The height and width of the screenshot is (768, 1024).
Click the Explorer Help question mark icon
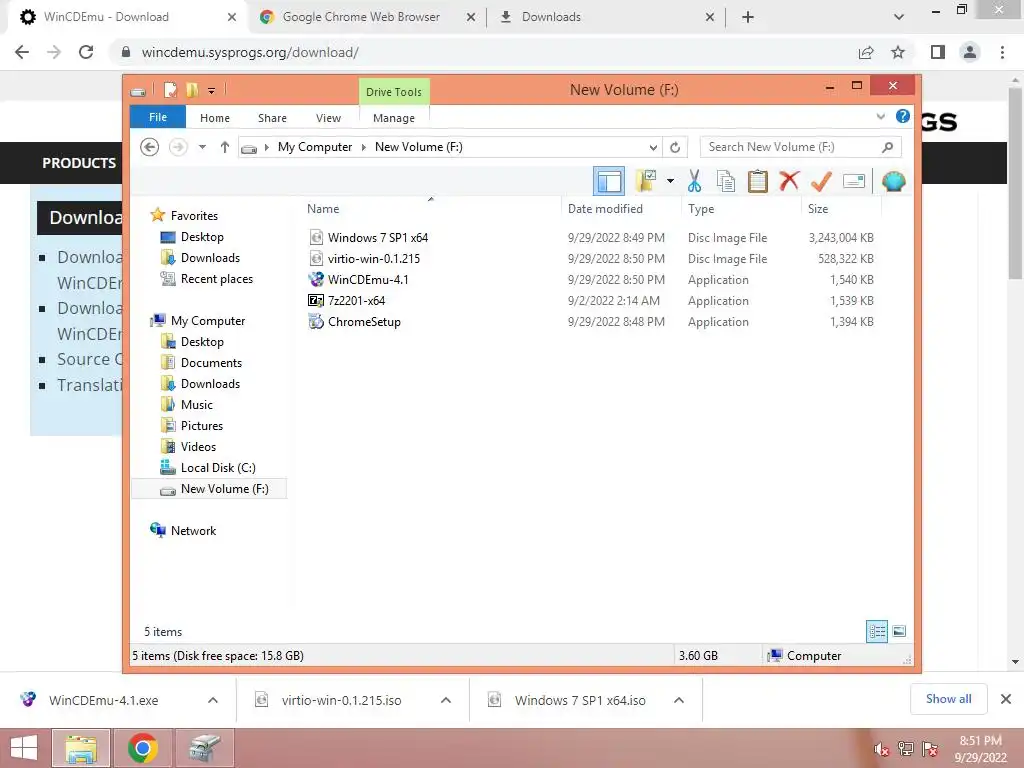tap(903, 116)
